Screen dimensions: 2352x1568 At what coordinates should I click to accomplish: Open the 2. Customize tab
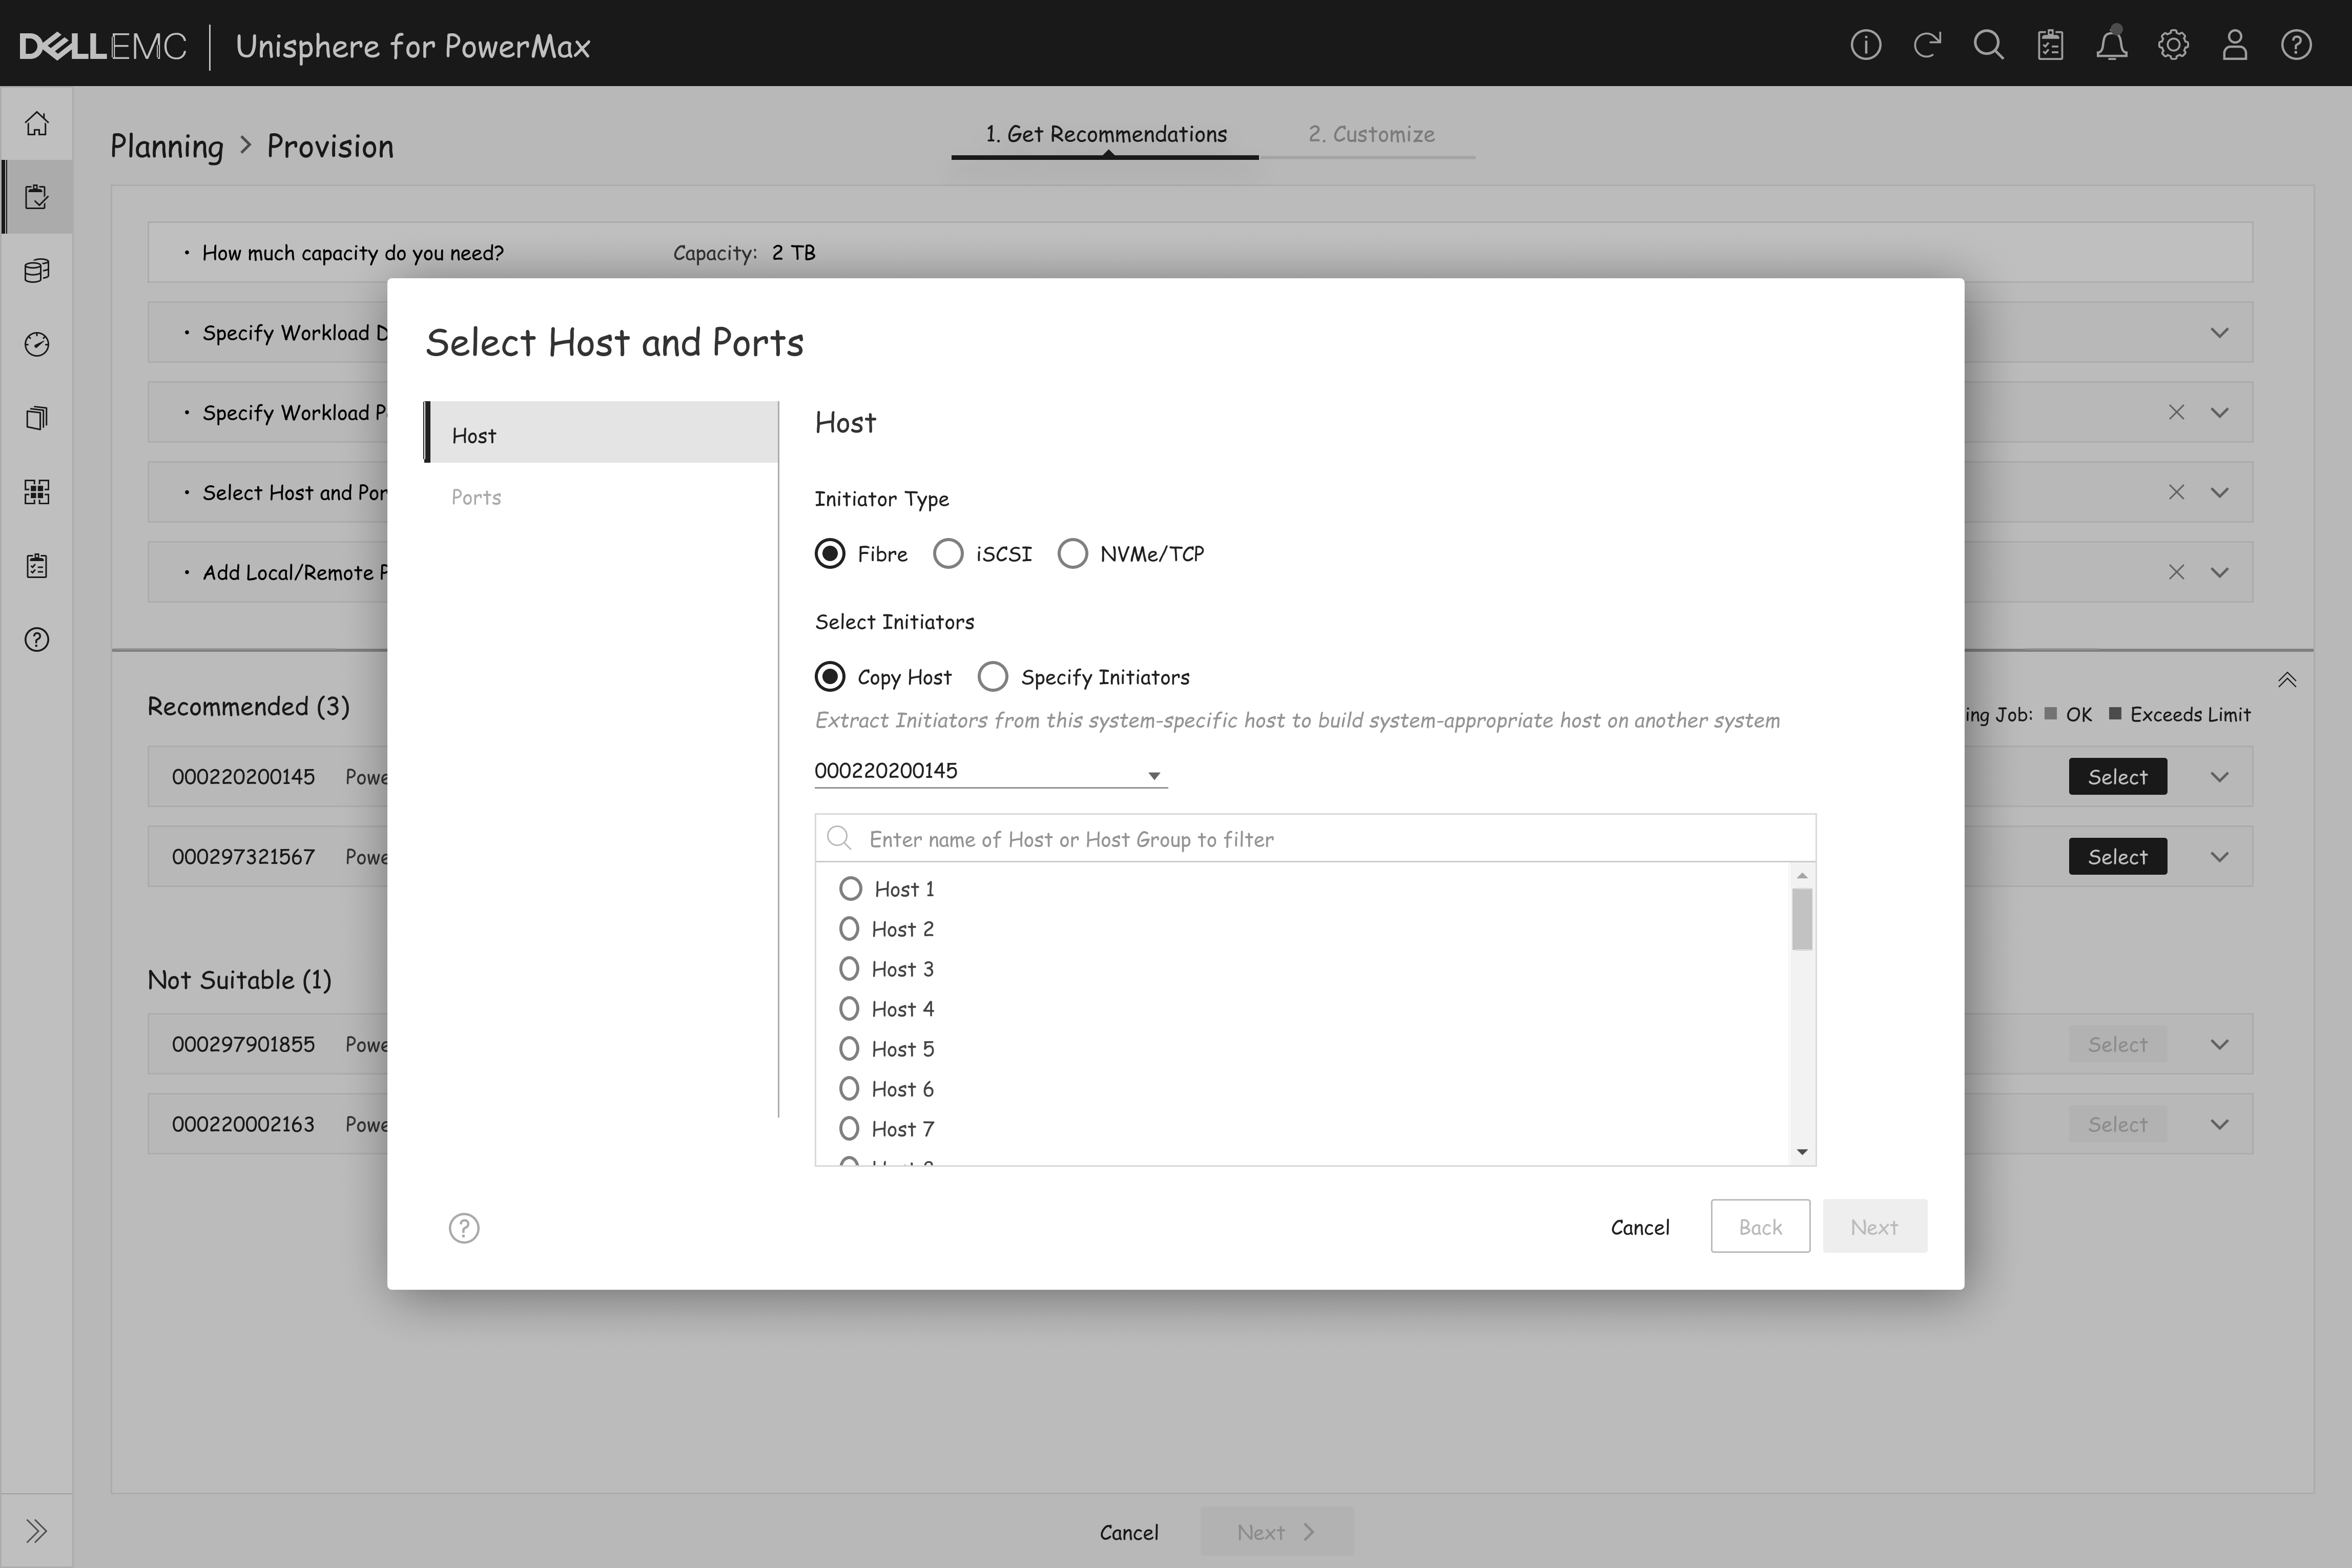[x=1371, y=134]
